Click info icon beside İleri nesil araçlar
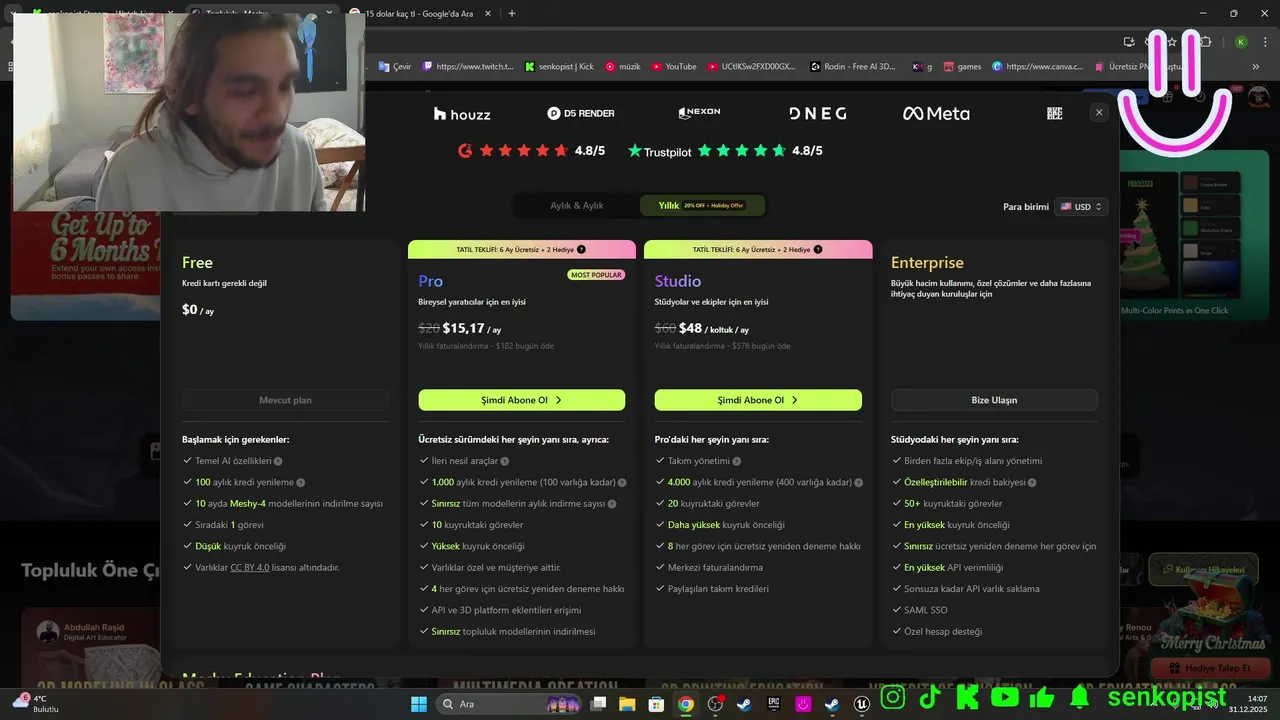The image size is (1280, 720). [504, 461]
